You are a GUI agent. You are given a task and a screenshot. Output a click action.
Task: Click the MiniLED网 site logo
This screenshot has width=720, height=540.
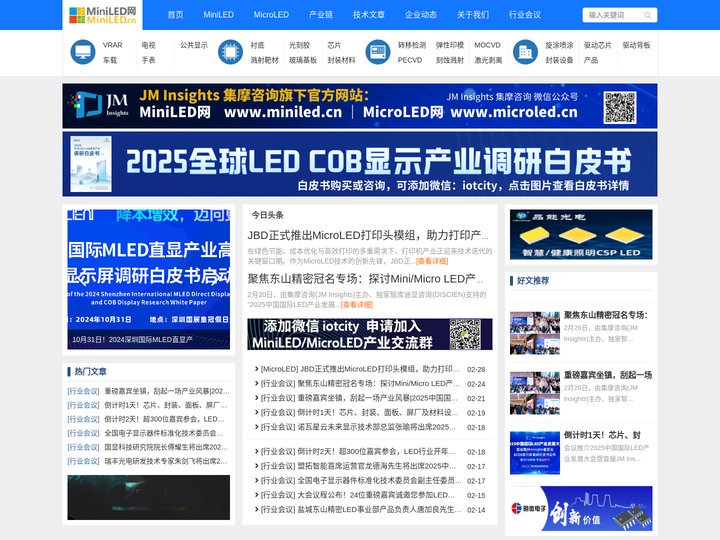click(x=102, y=15)
